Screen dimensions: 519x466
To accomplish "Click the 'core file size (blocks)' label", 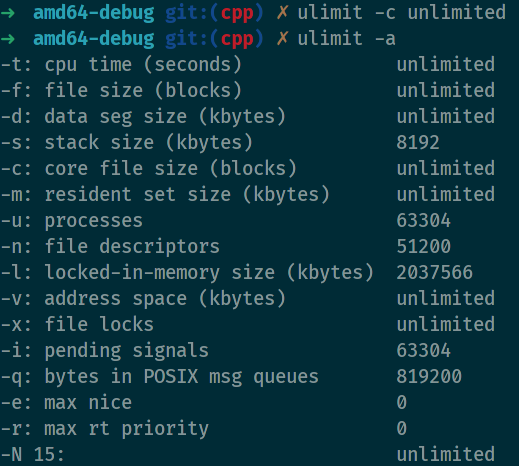I will 171,168.
